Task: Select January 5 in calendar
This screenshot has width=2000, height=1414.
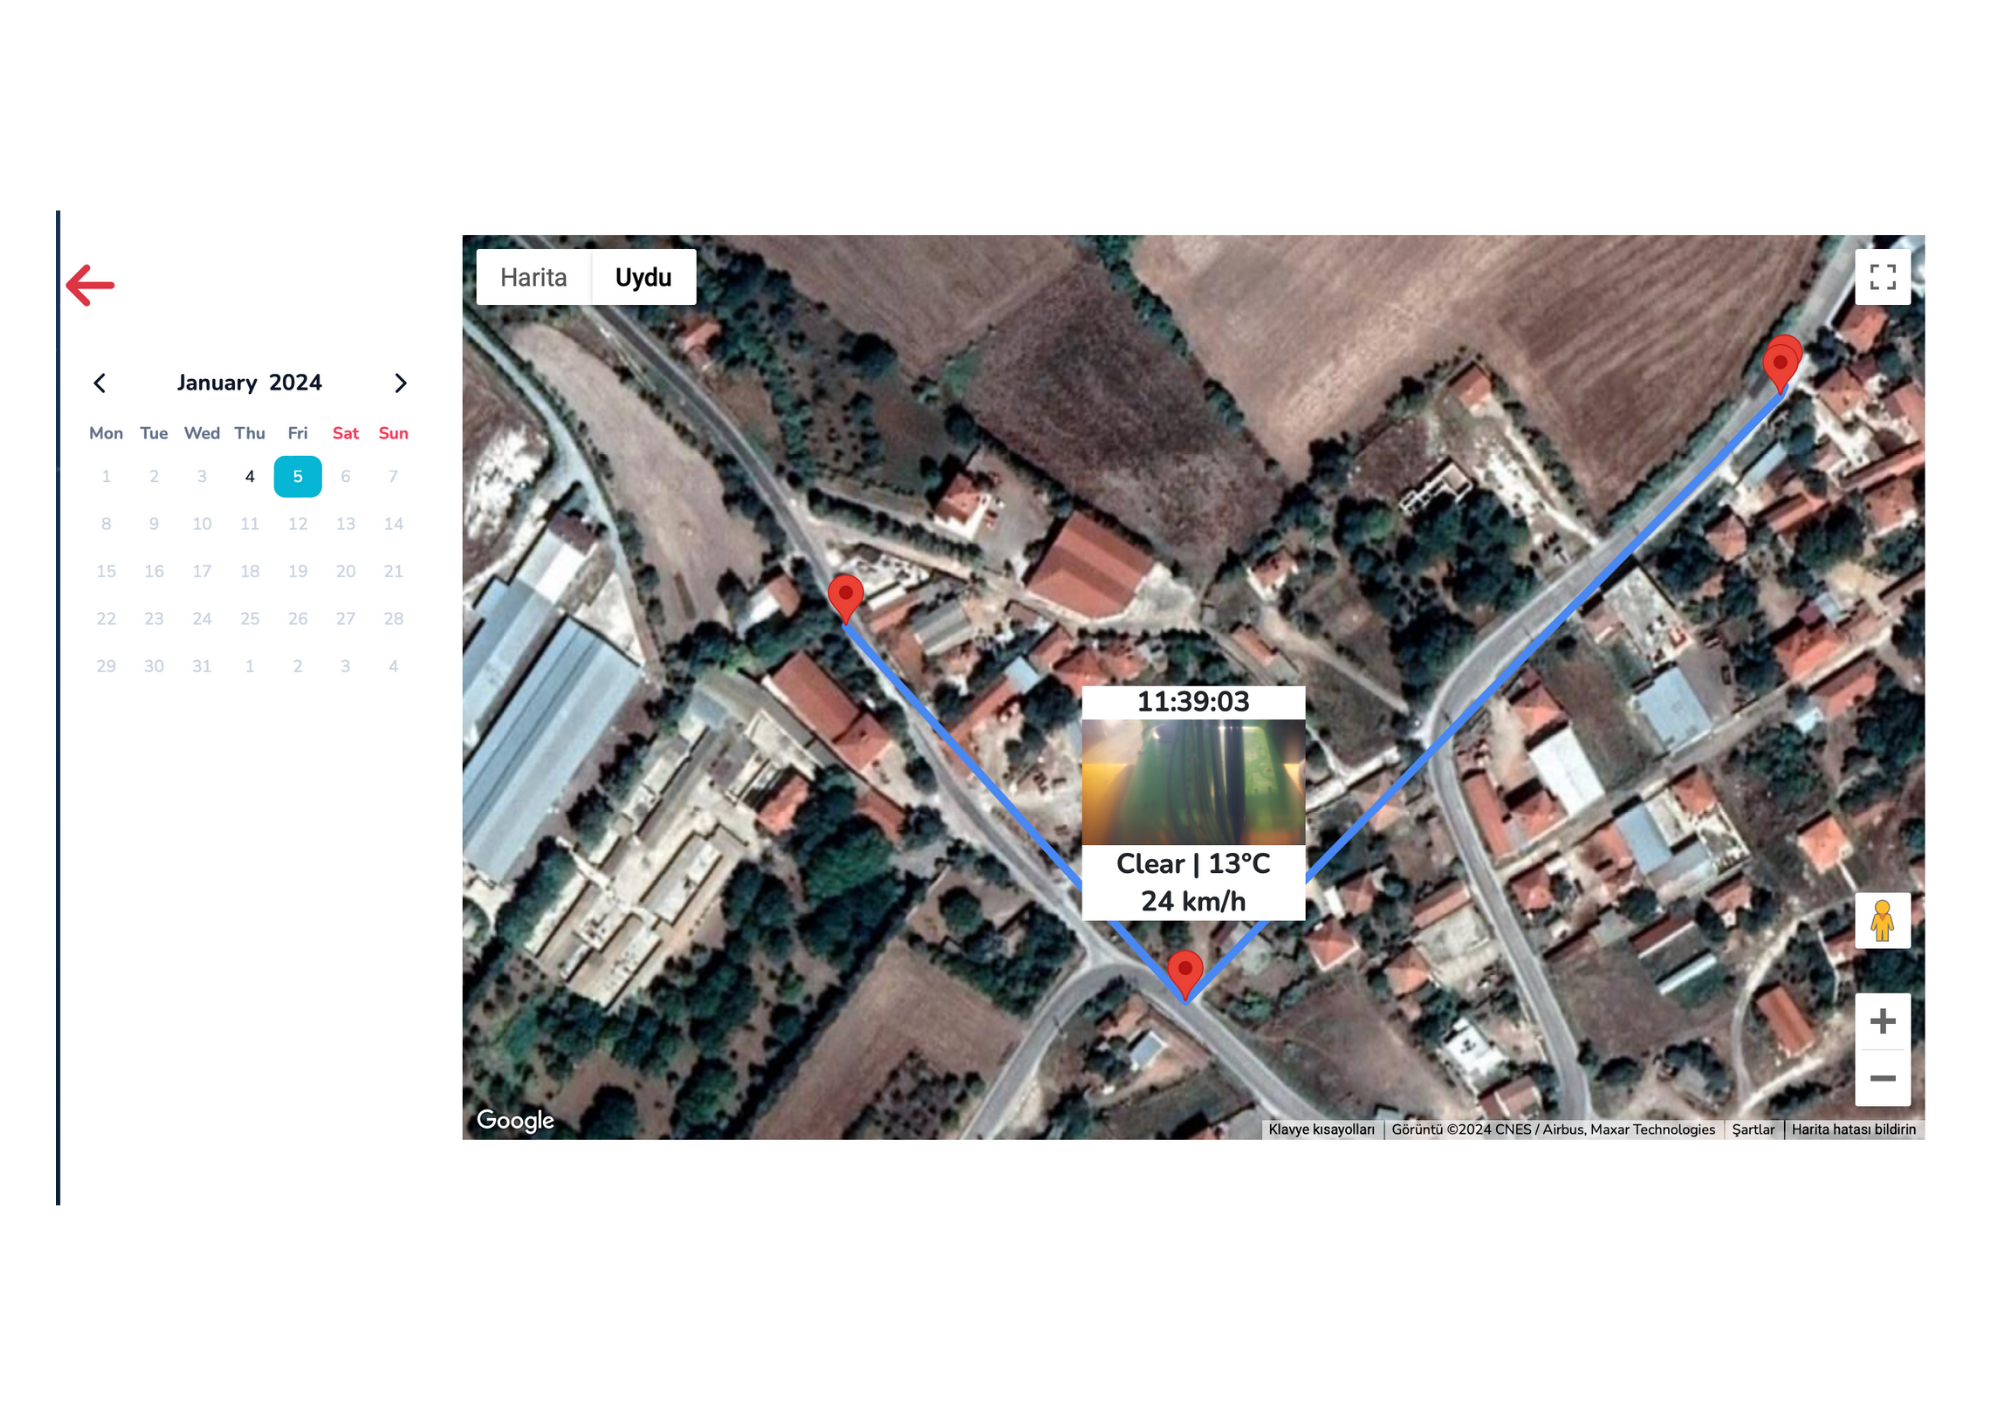Action: coord(297,476)
